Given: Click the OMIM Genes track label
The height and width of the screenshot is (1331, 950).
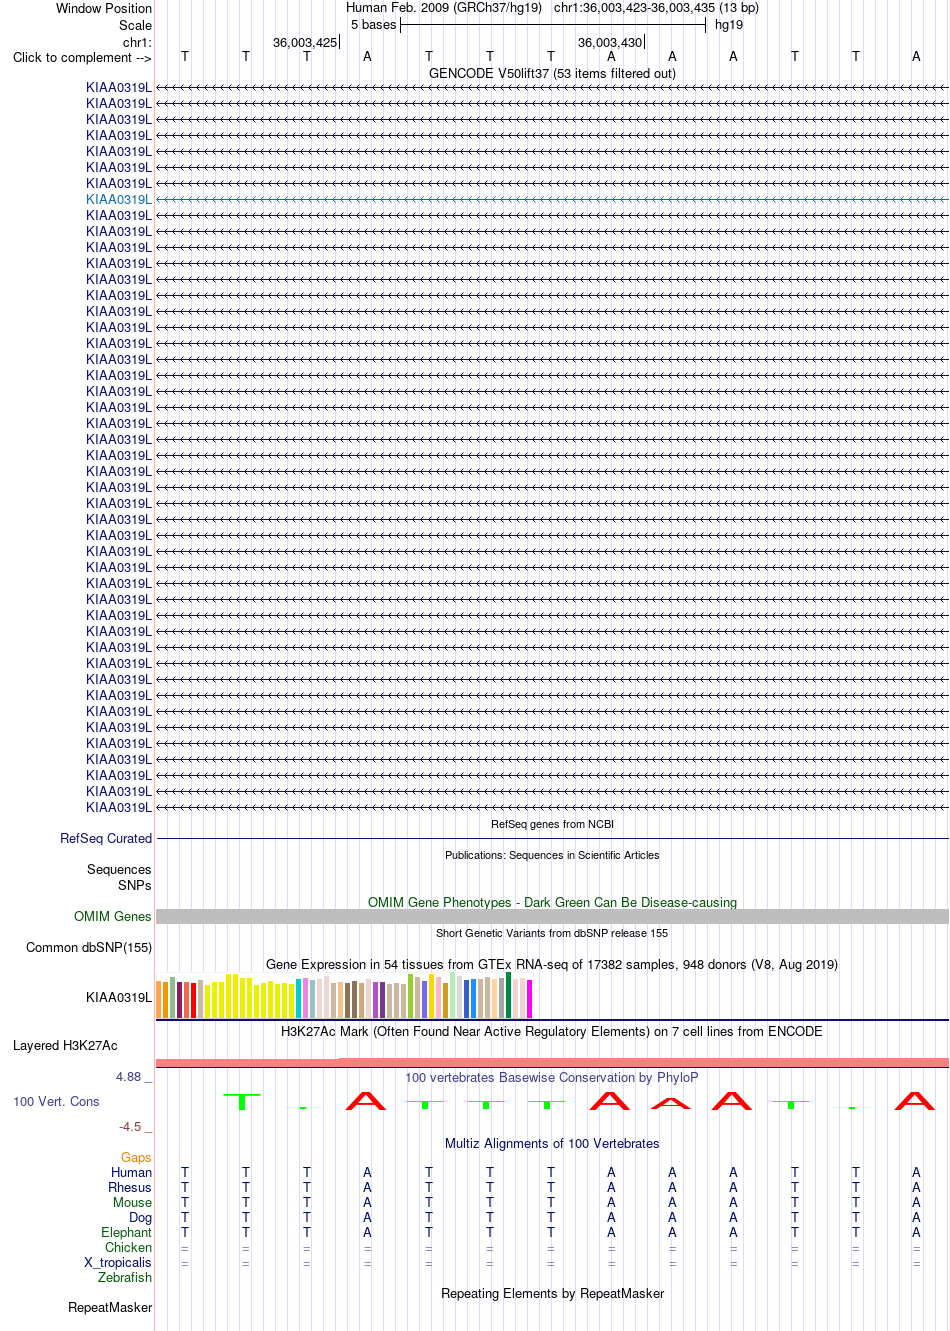Looking at the screenshot, I should click(113, 916).
